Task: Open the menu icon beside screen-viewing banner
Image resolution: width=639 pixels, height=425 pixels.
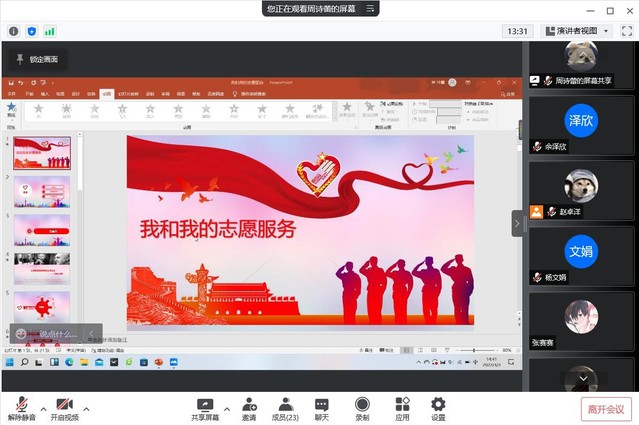Action: 370,8
